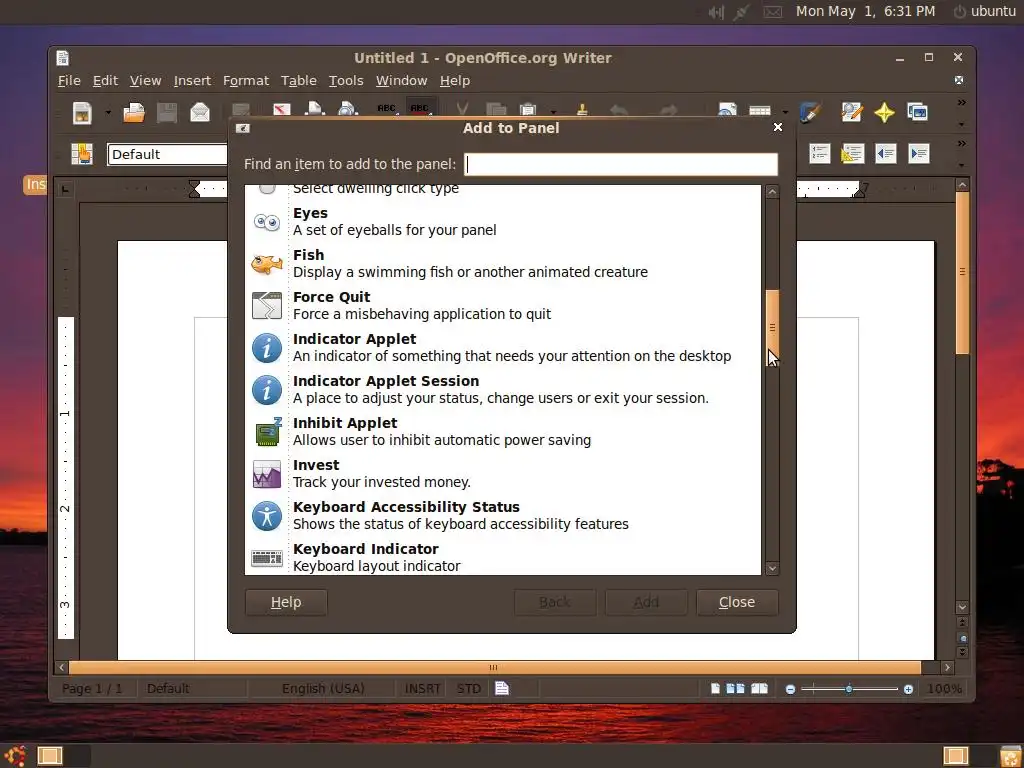
Task: Select the Invest applet icon
Action: [x=266, y=474]
